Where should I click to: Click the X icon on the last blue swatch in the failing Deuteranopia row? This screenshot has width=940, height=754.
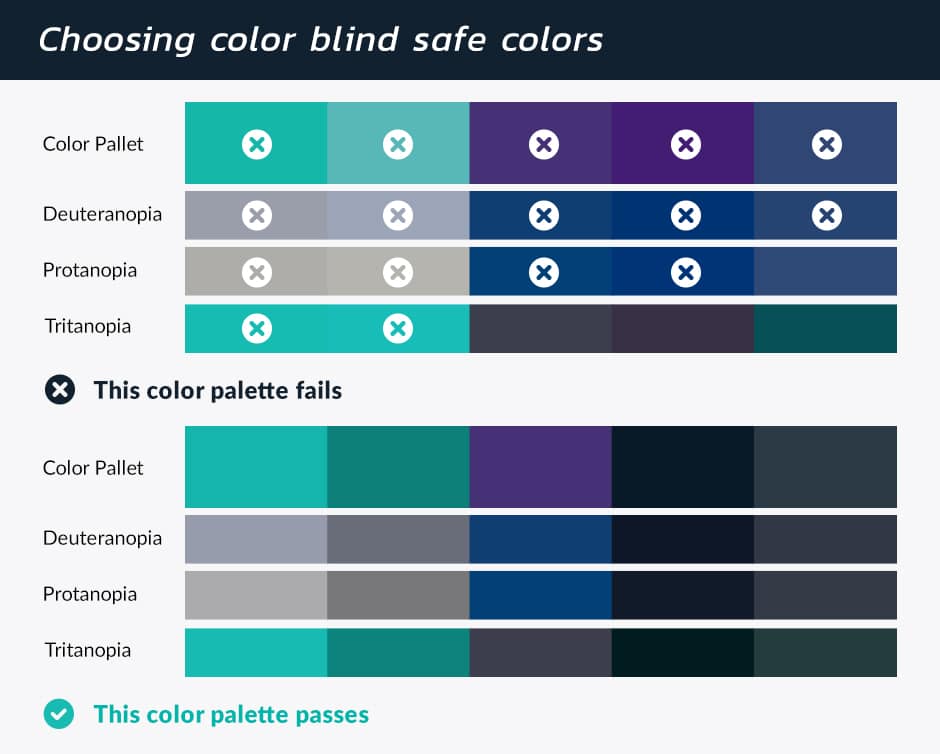pos(827,215)
